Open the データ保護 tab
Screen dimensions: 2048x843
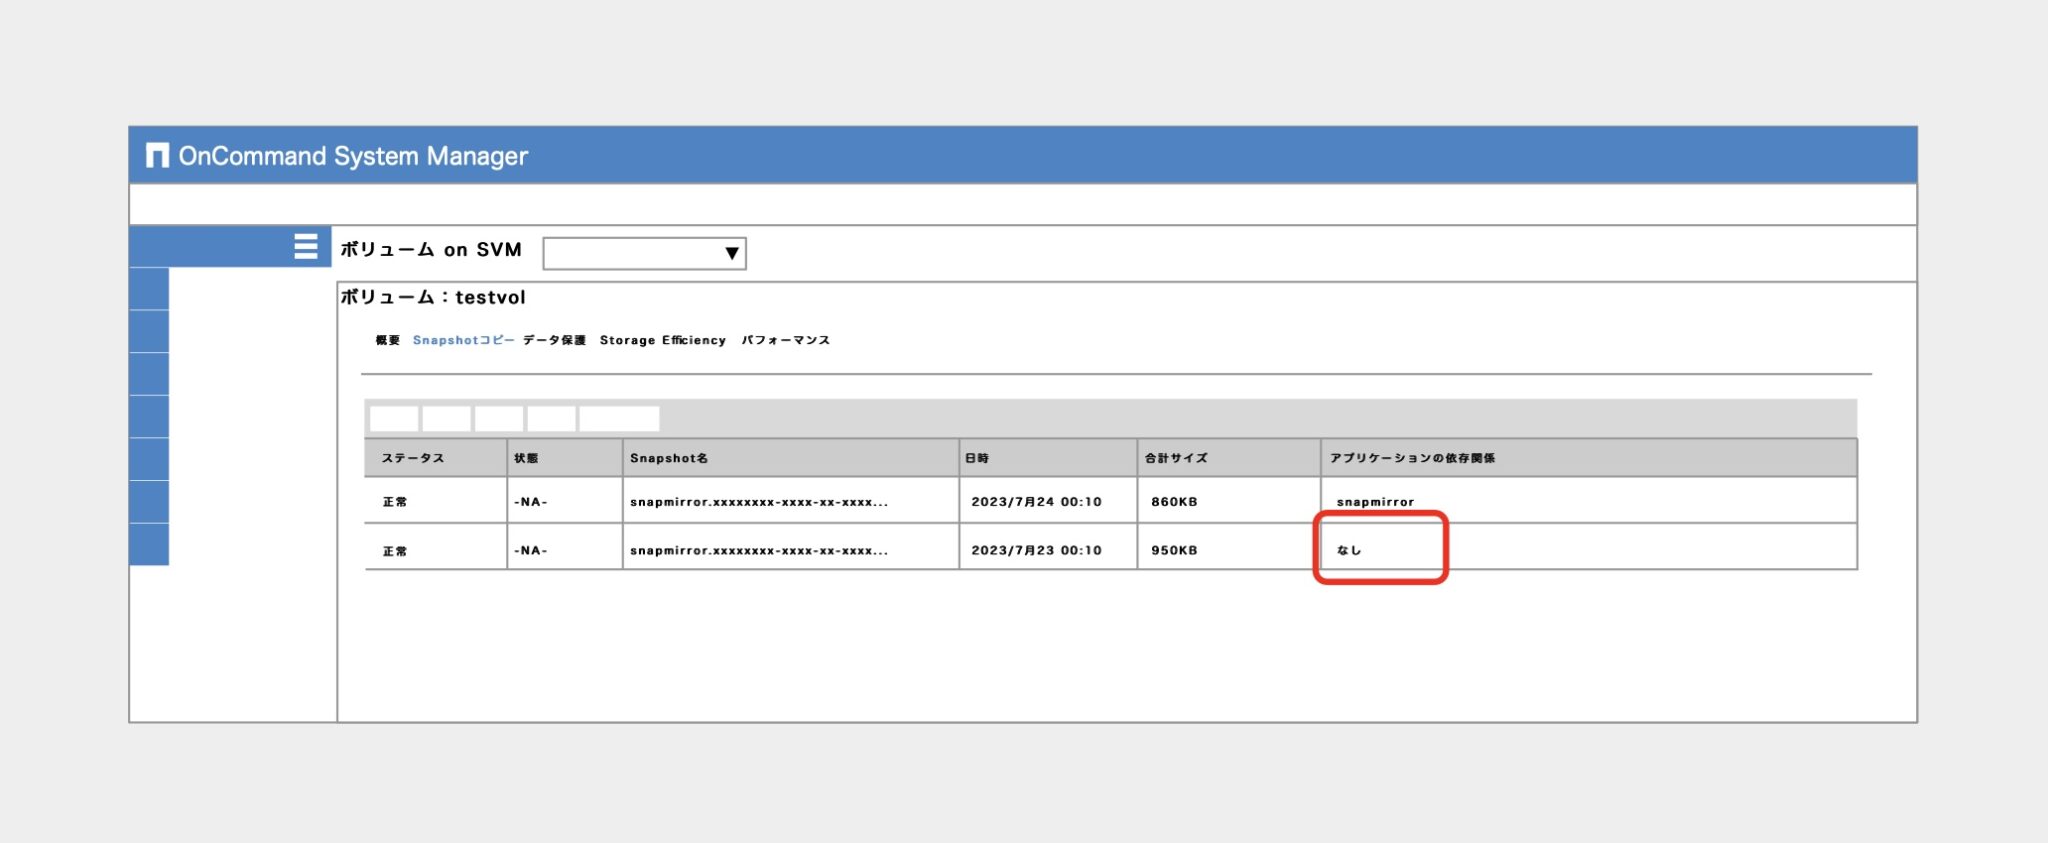pos(554,341)
